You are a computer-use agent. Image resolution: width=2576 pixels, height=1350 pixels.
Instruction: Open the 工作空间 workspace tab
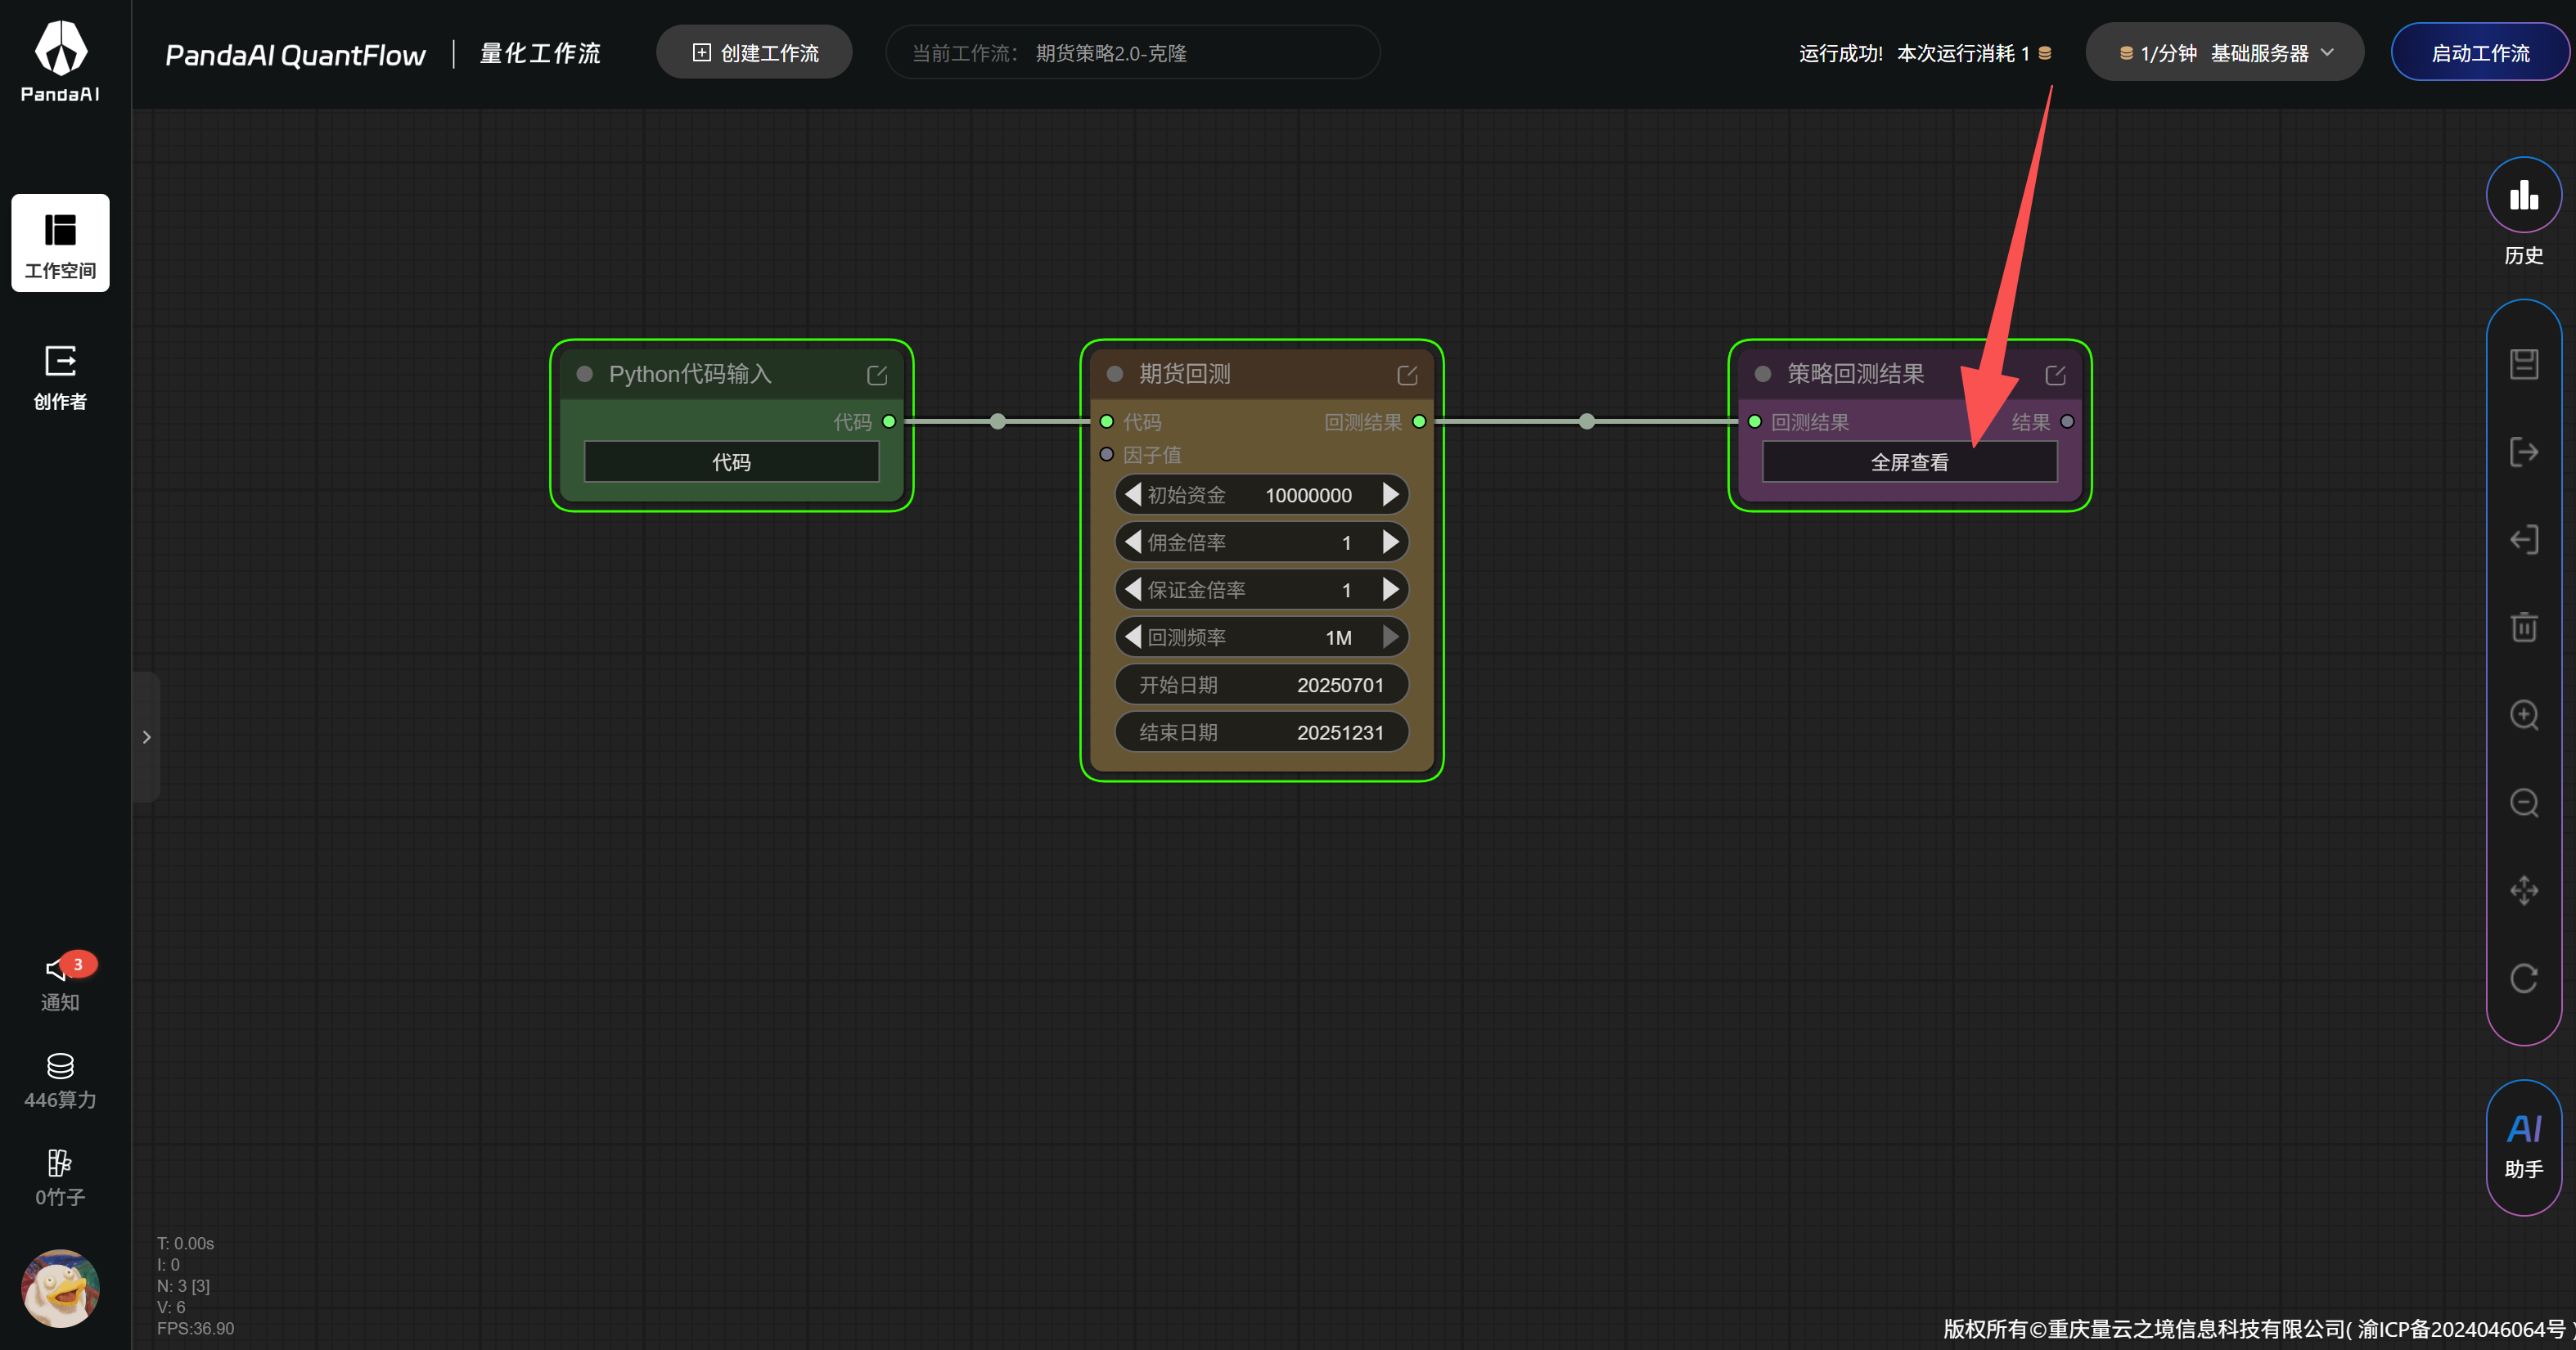(x=60, y=243)
